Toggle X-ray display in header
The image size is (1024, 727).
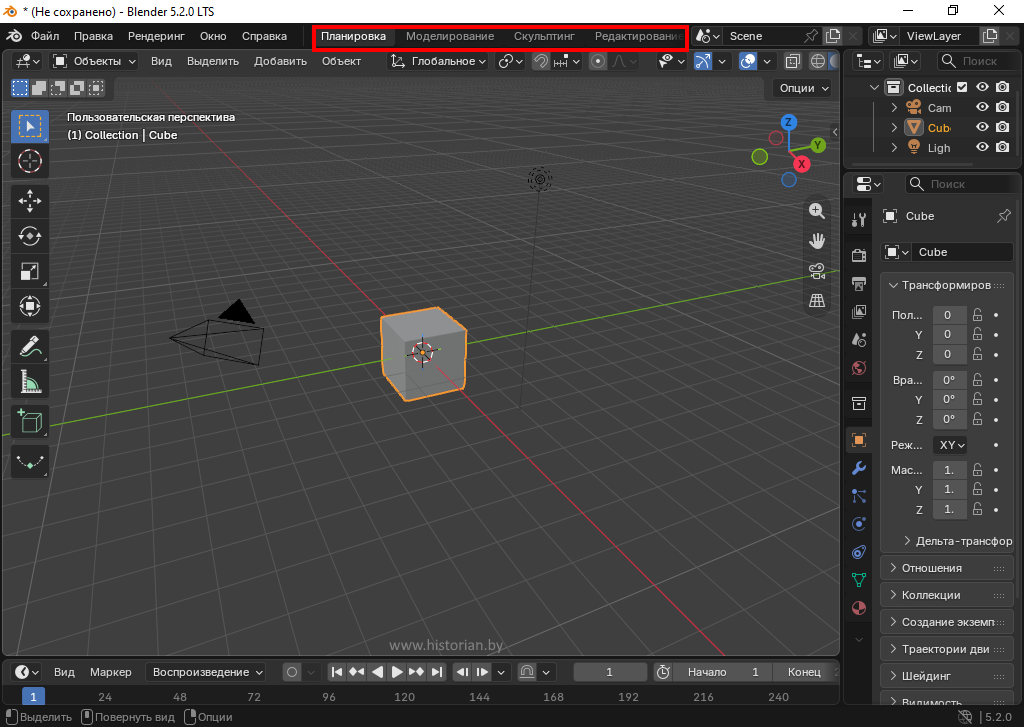click(x=792, y=61)
